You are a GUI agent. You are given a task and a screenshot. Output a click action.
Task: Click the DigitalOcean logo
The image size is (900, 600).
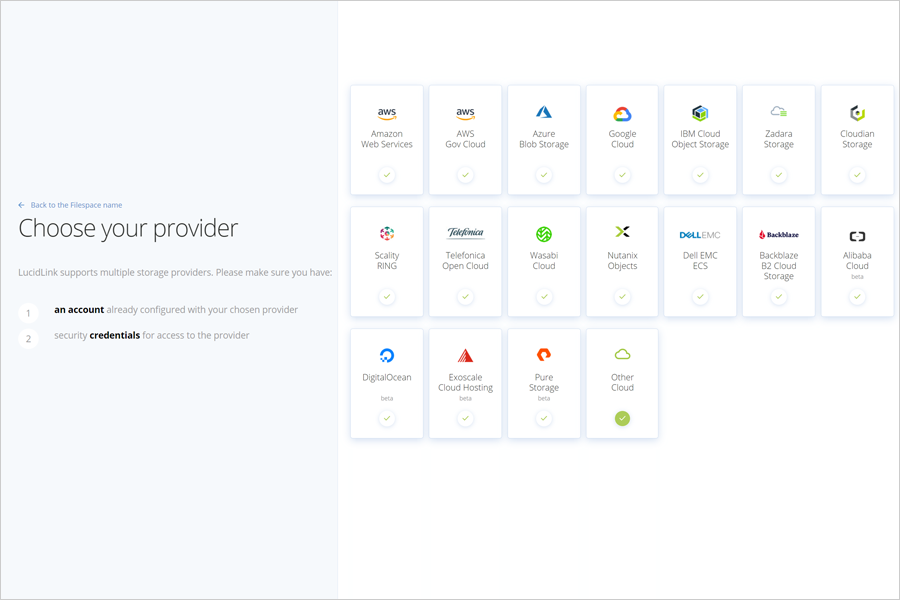pyautogui.click(x=387, y=355)
